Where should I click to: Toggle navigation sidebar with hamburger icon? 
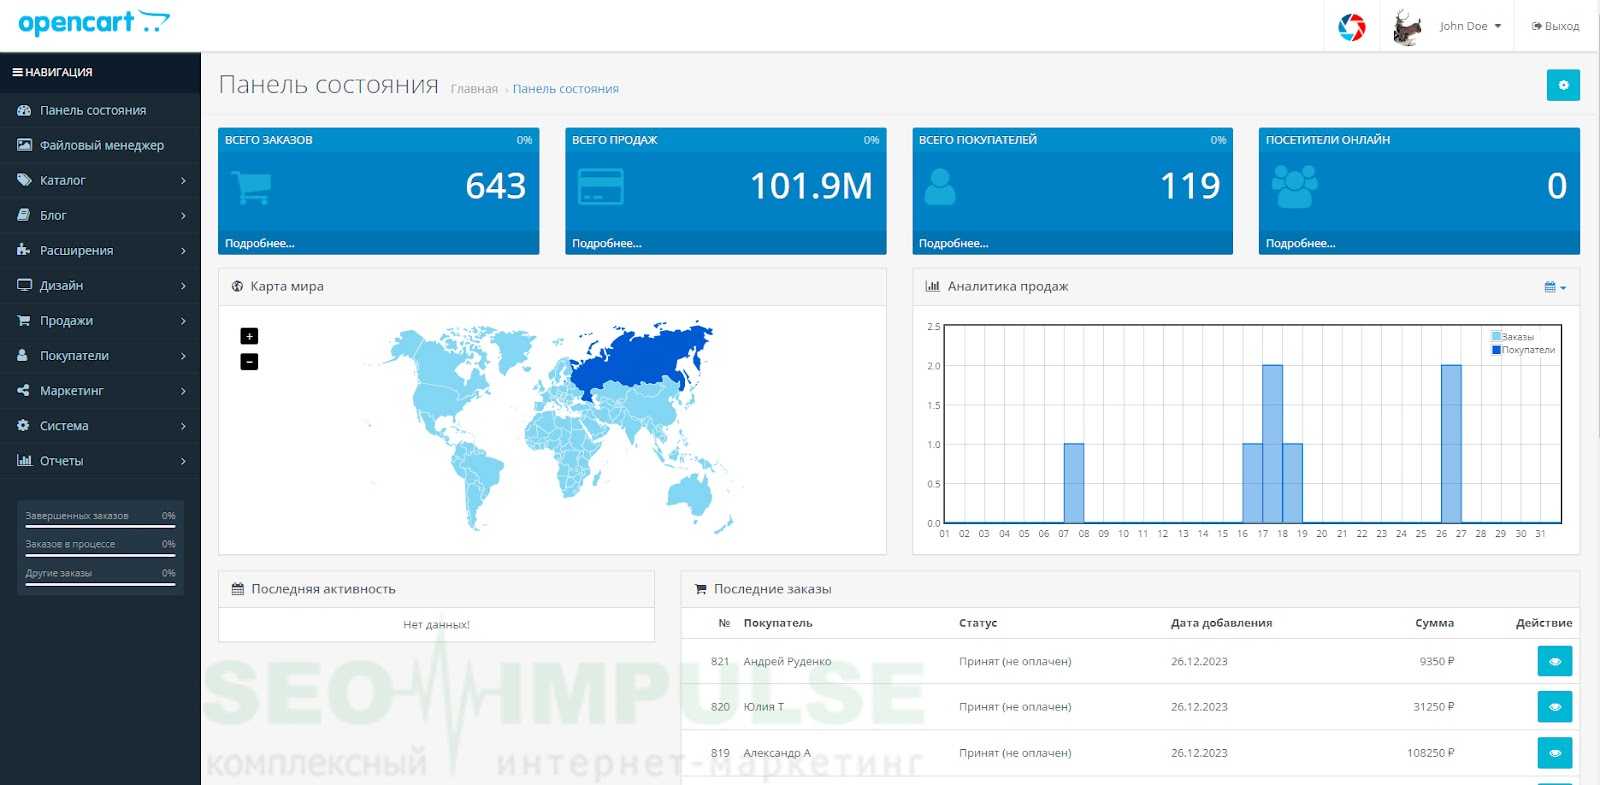17,72
